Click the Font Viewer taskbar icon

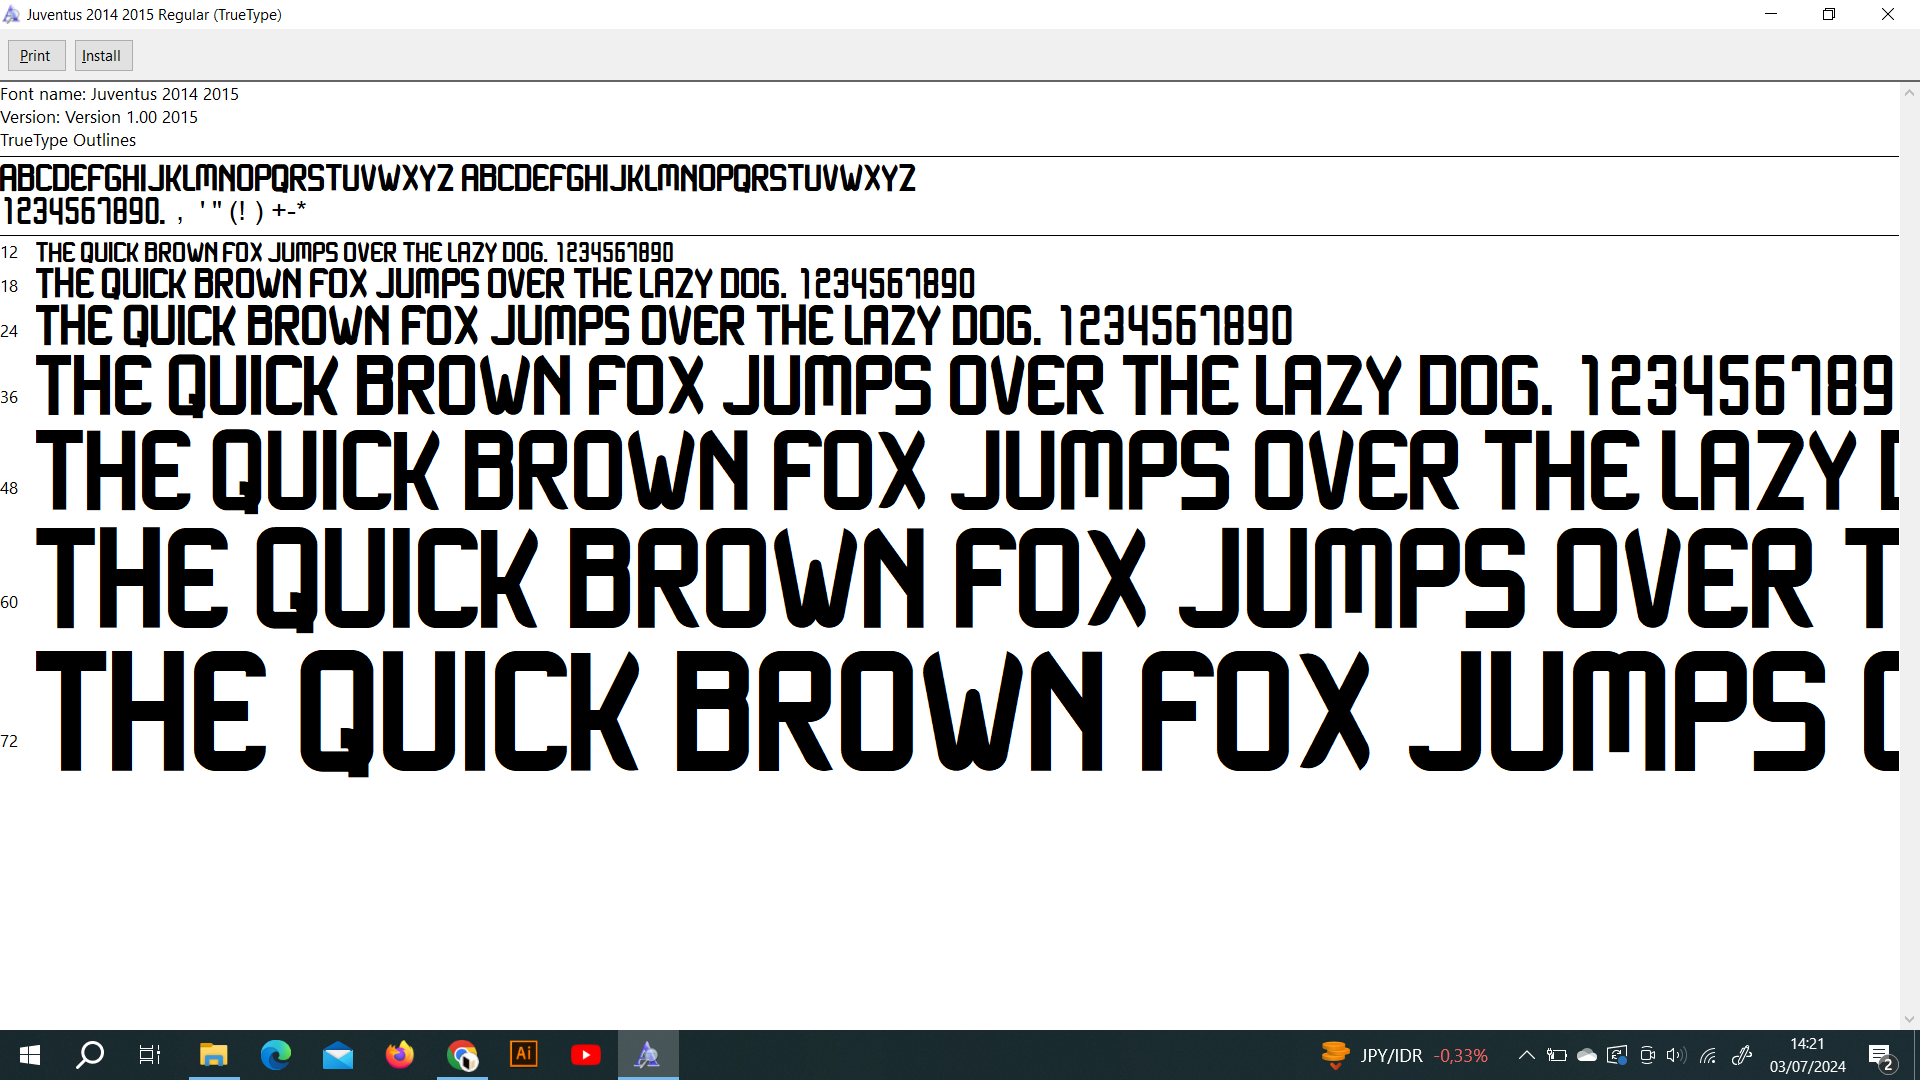648,1055
